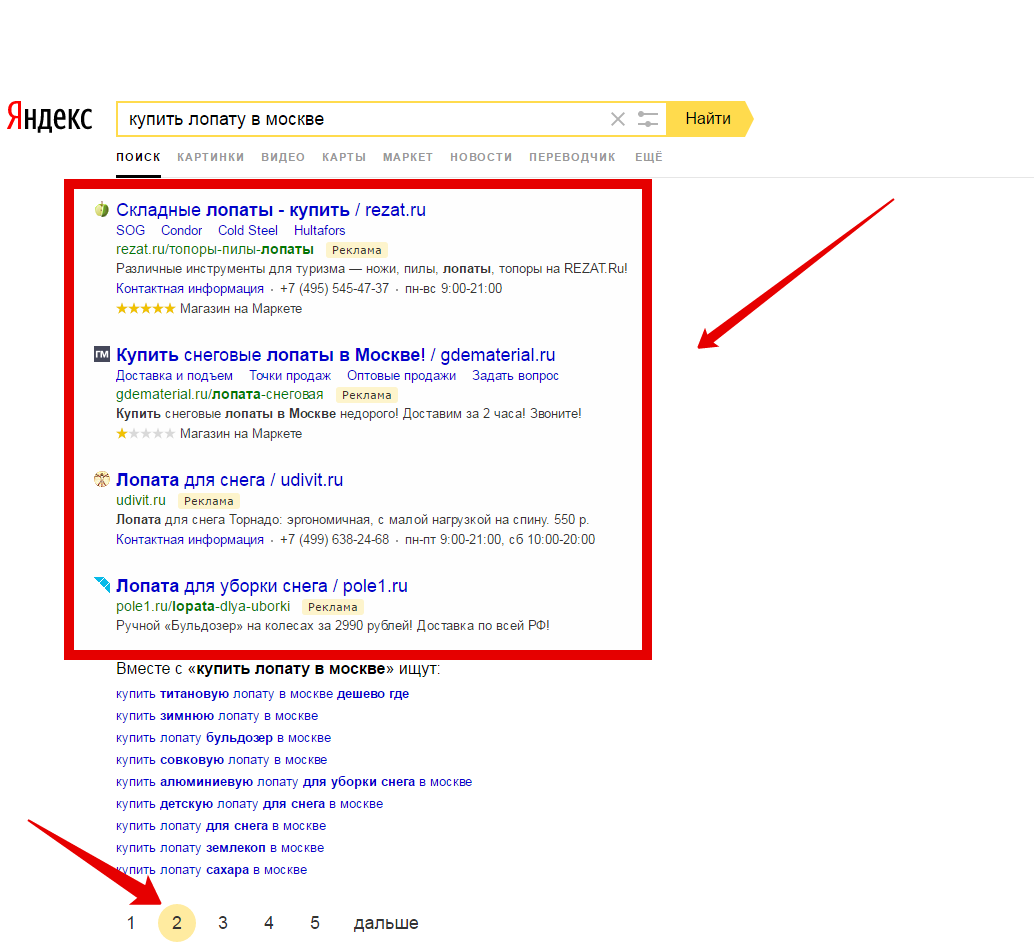Click the gdematerial.ru one-star rating
The image size is (1034, 944).
(146, 434)
